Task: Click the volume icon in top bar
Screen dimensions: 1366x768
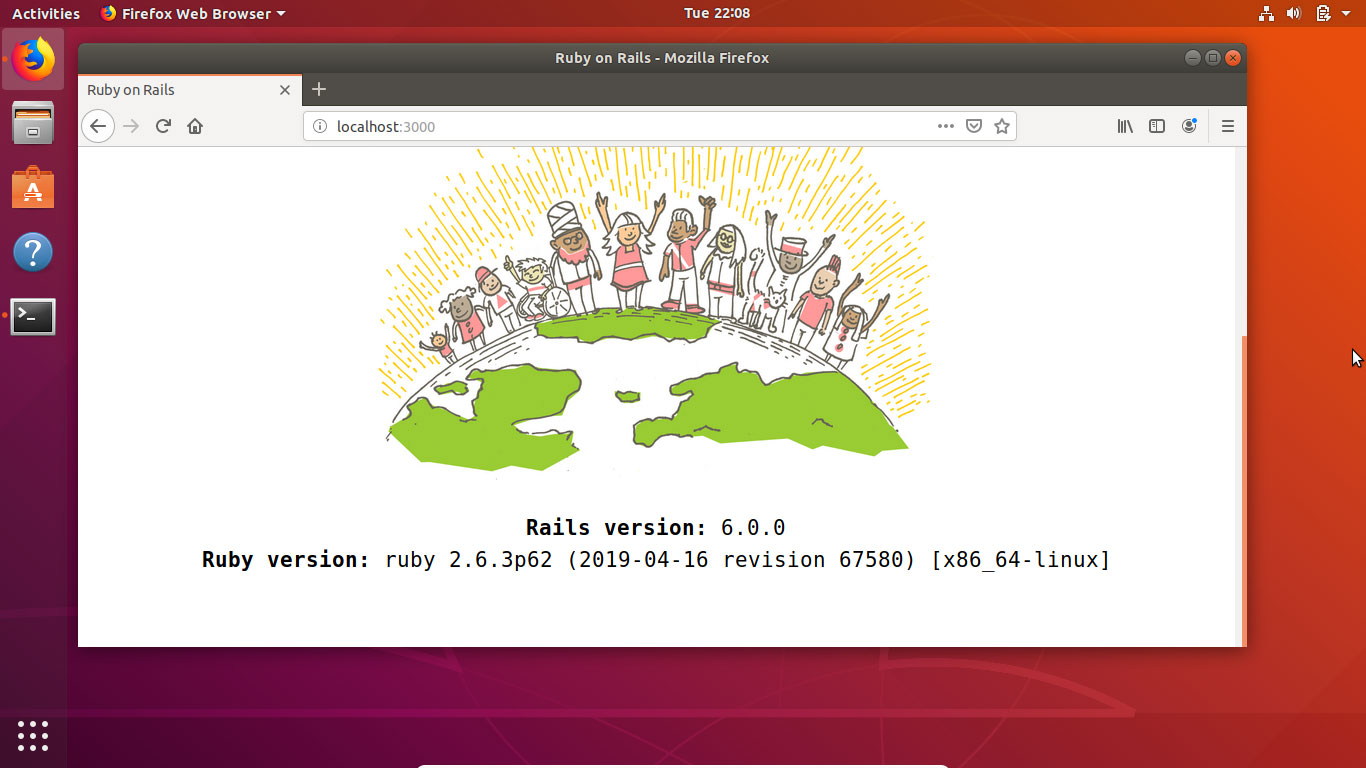Action: pyautogui.click(x=1293, y=13)
